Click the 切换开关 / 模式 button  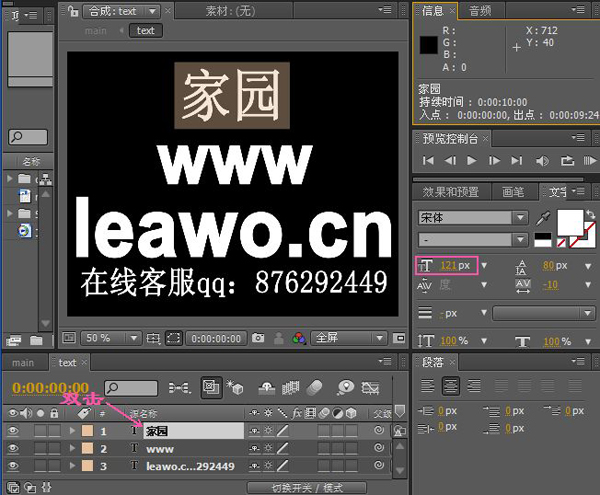pos(307,488)
